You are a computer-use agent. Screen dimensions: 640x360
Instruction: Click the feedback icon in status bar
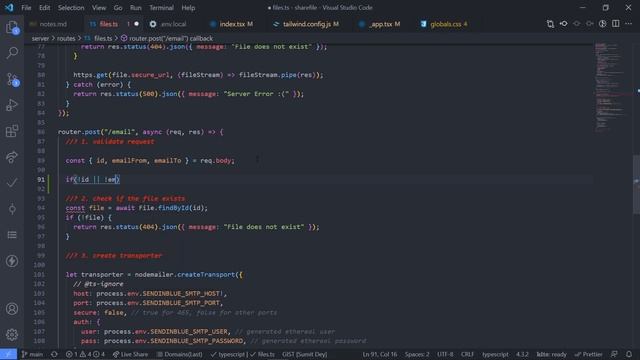(614, 354)
